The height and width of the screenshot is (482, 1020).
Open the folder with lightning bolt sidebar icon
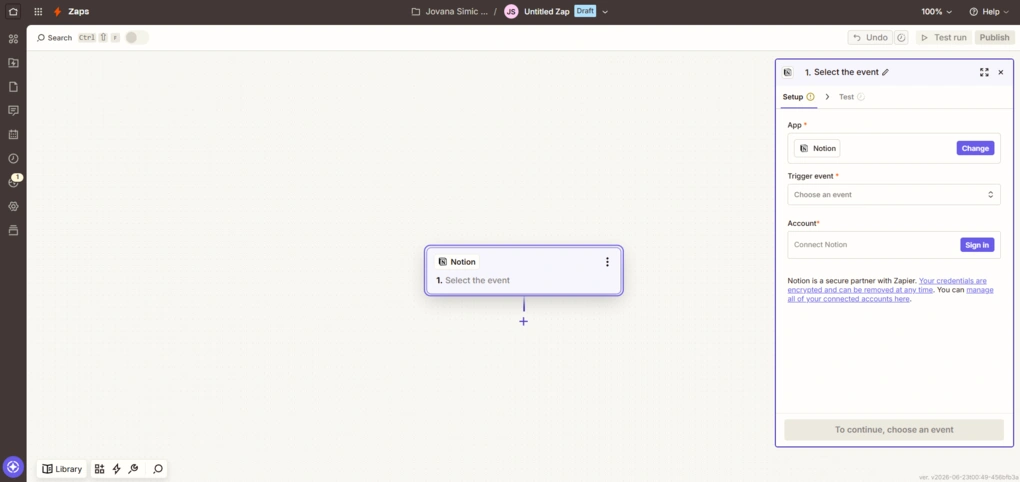click(13, 63)
